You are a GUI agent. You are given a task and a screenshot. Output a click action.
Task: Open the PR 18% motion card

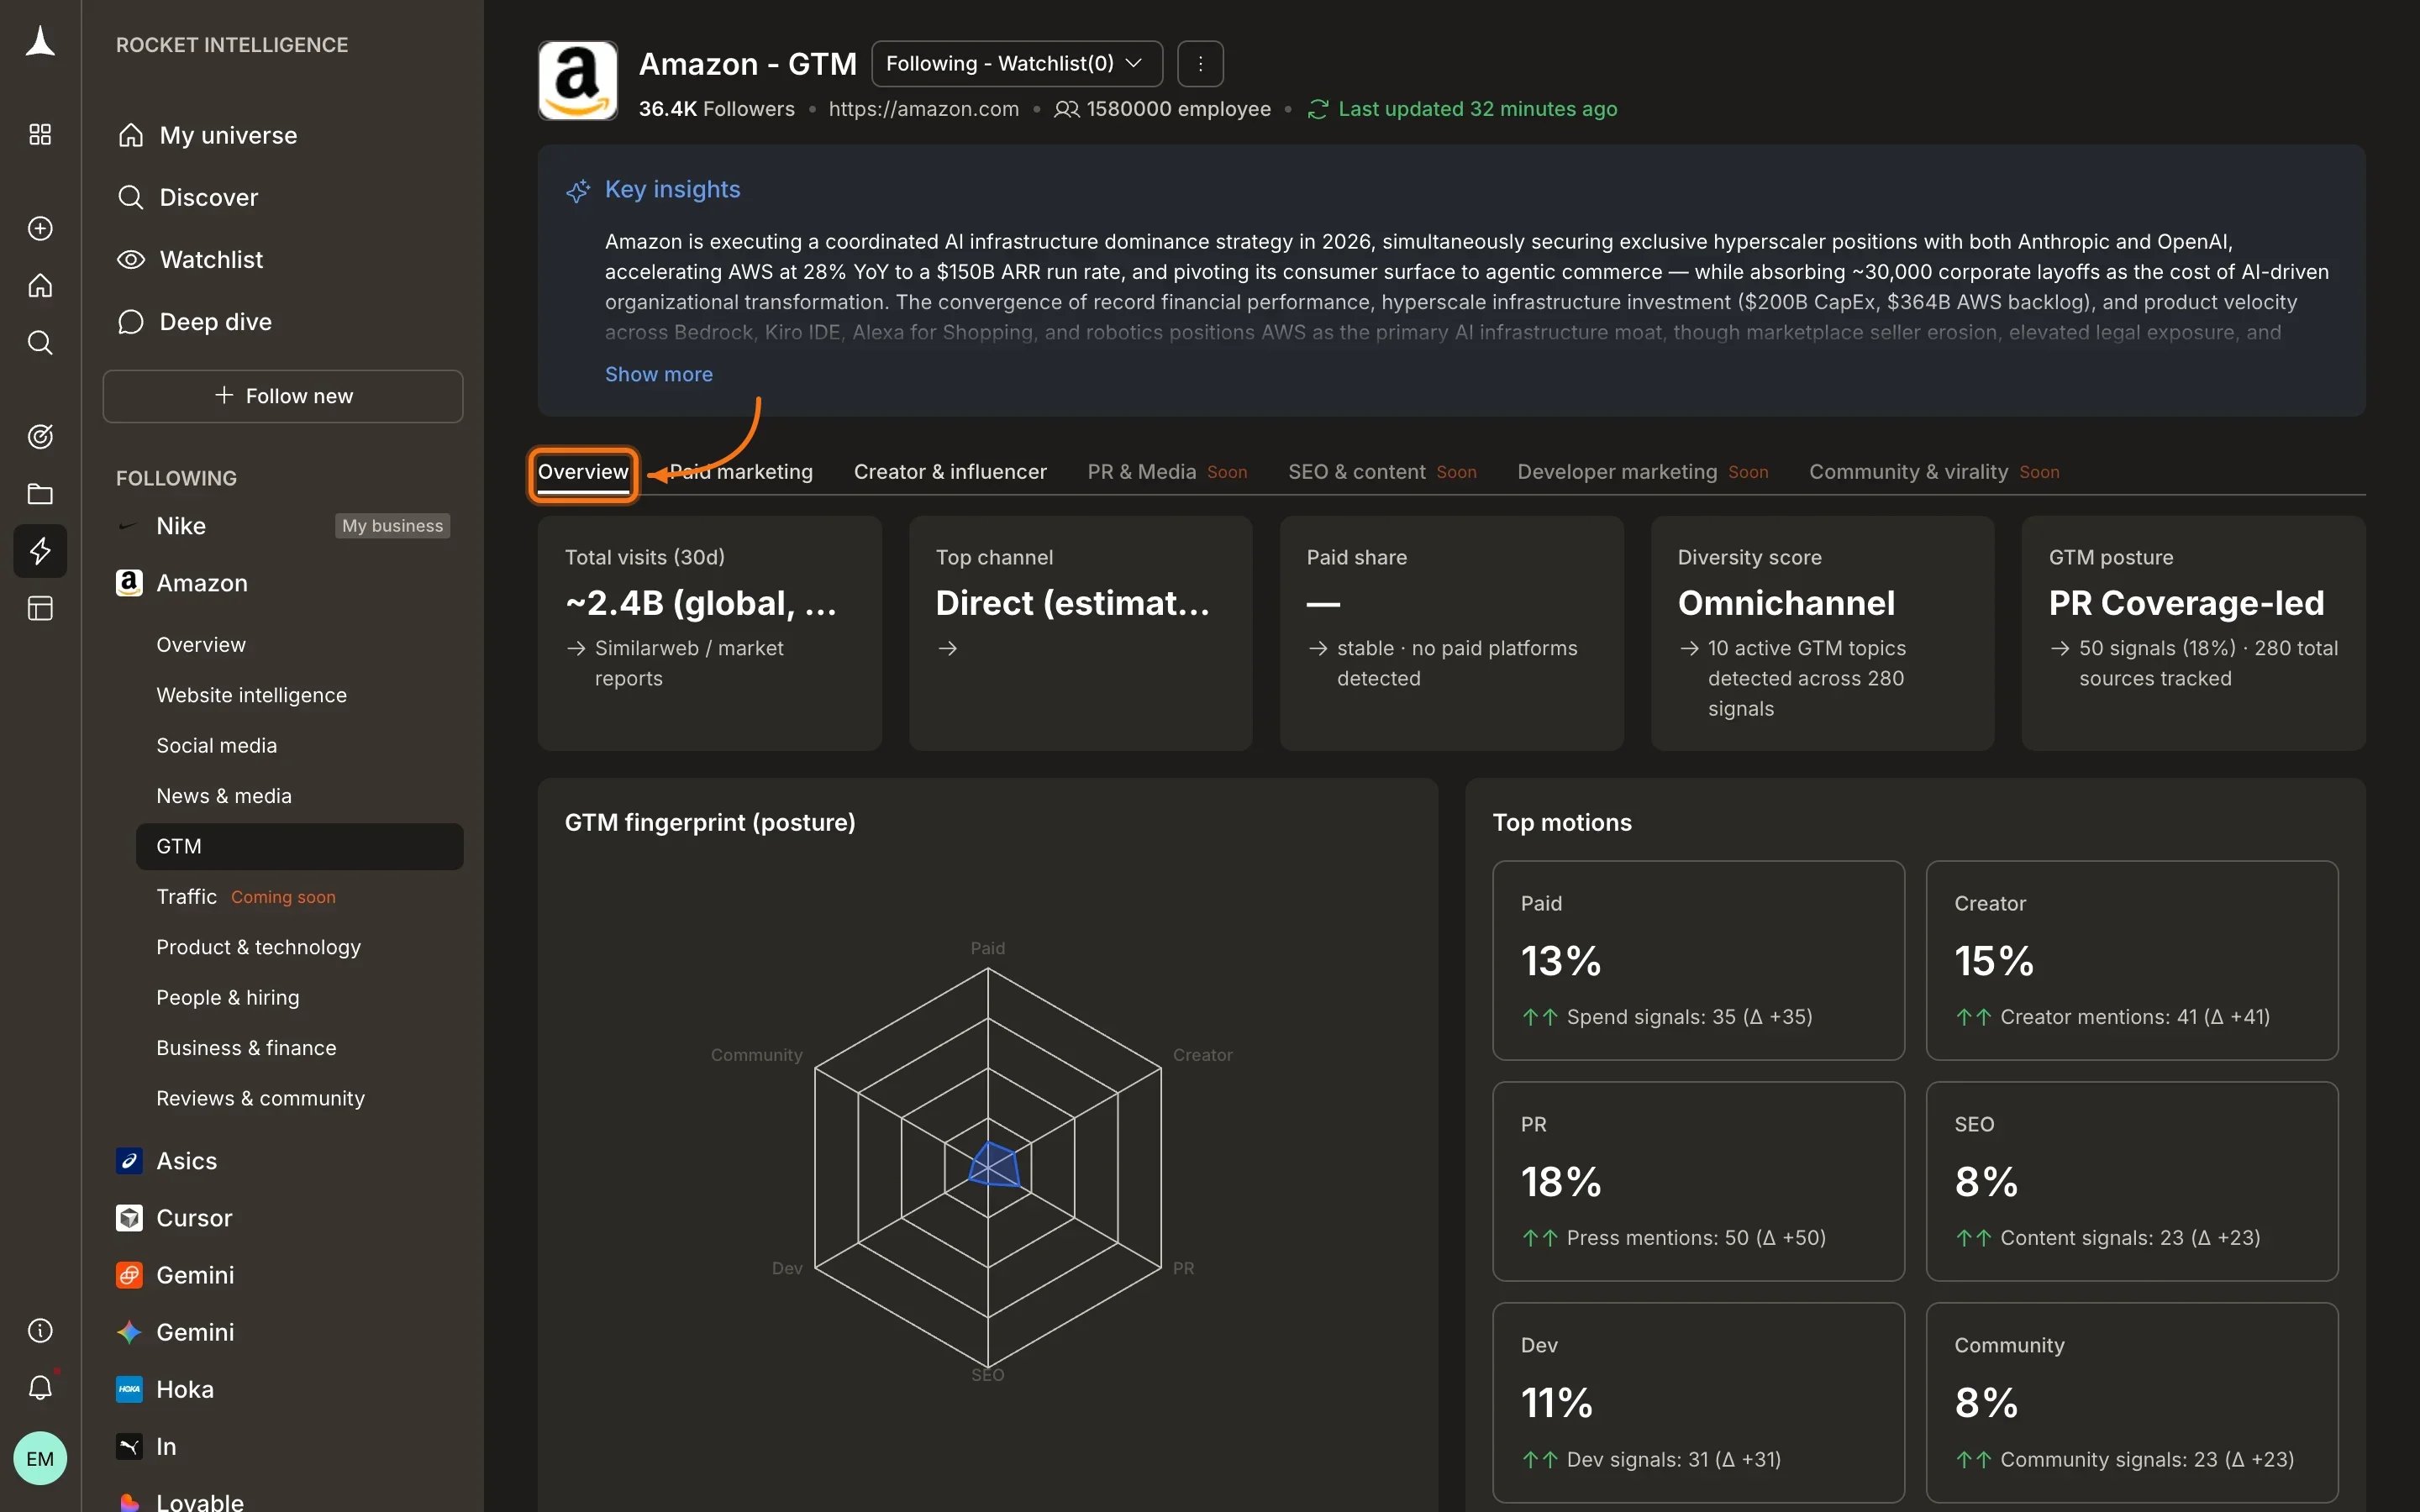click(x=1698, y=1181)
